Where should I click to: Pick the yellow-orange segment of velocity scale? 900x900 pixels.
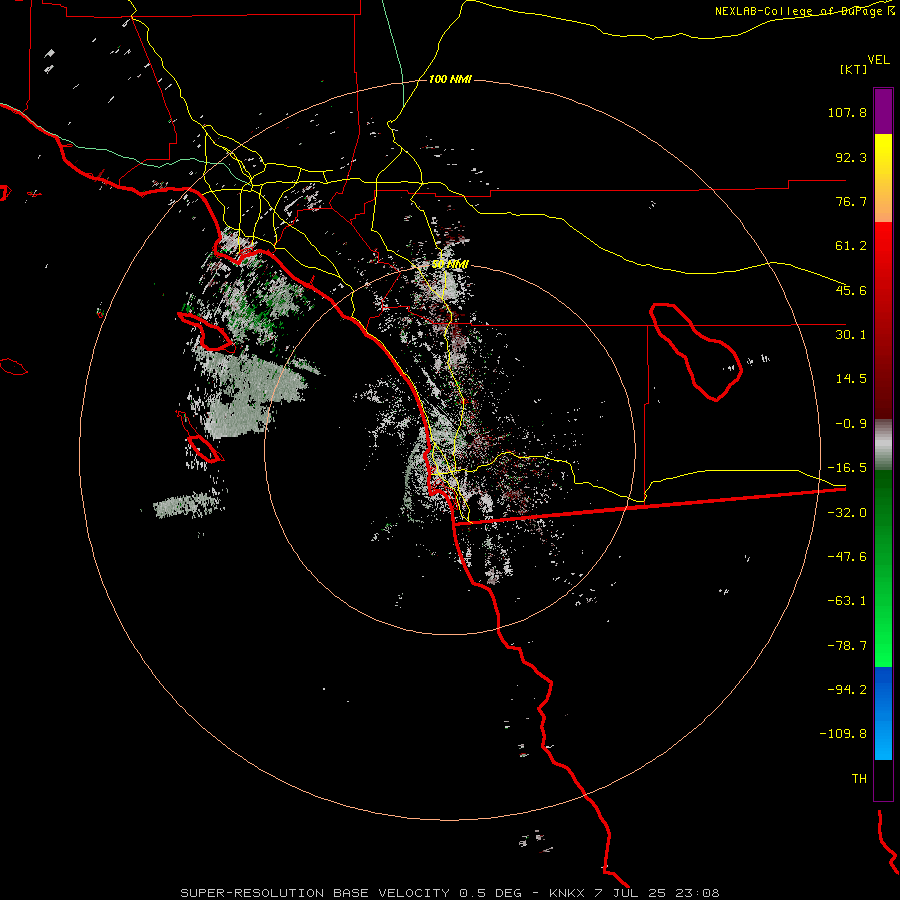pyautogui.click(x=883, y=178)
